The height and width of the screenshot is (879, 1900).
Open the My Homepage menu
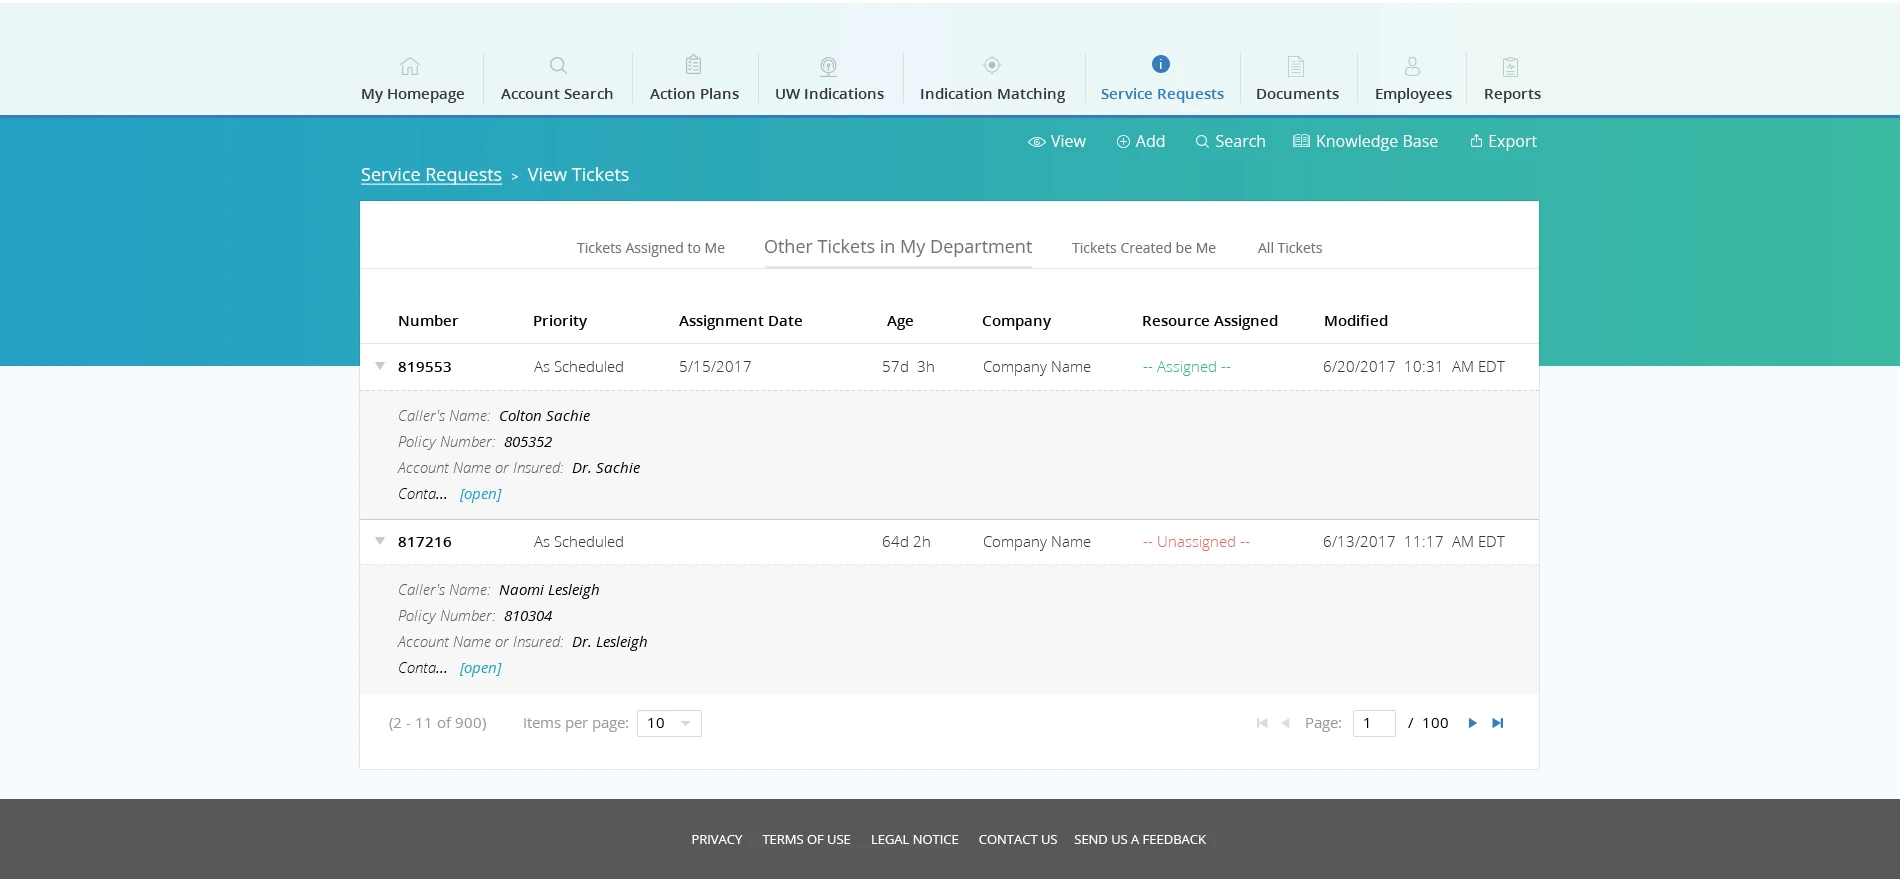tap(412, 94)
